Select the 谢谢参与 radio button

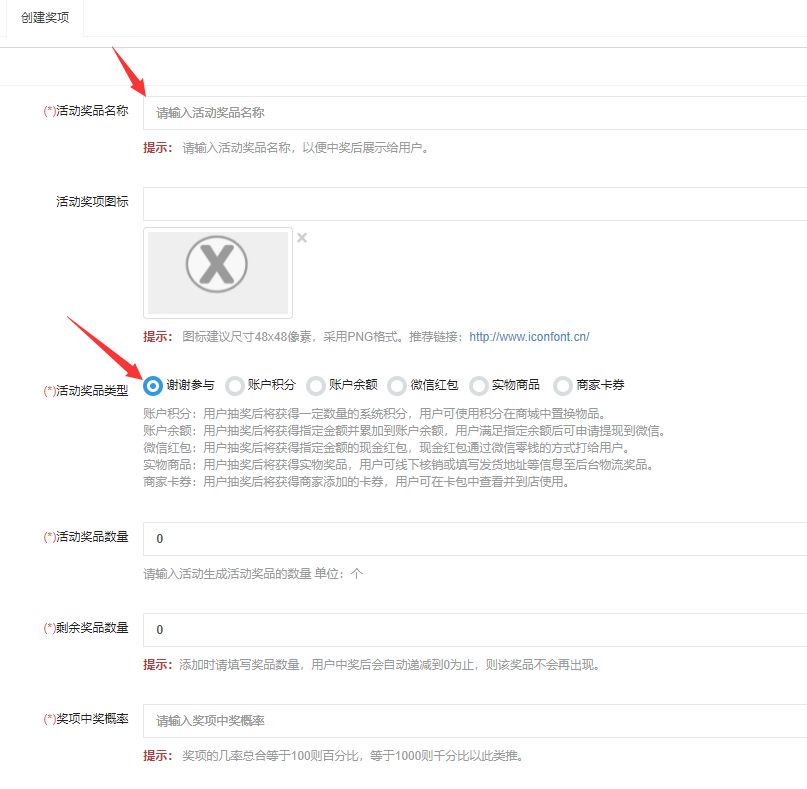pyautogui.click(x=153, y=385)
